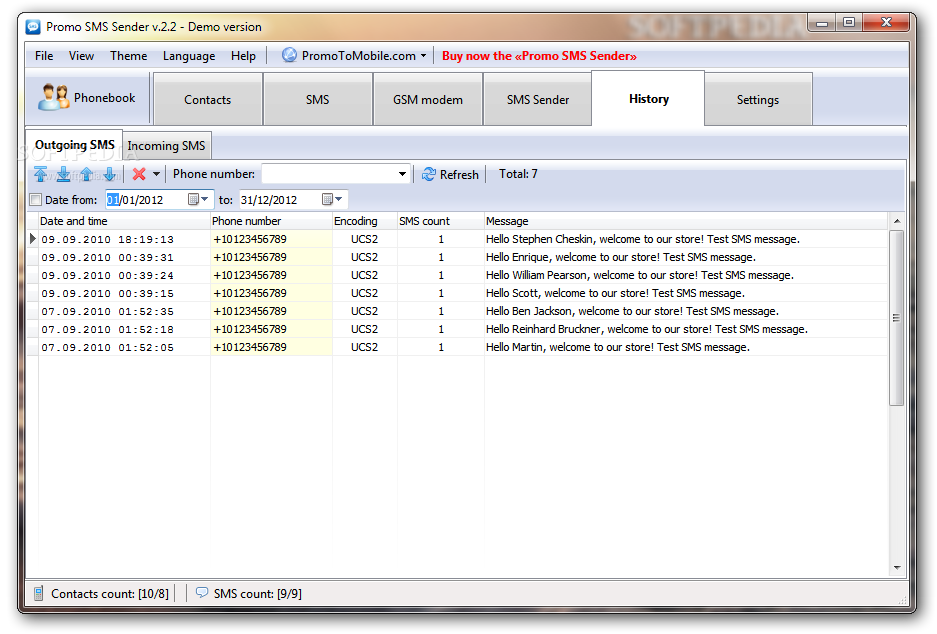Image resolution: width=937 pixels, height=634 pixels.
Task: Click the SMS count speech bubble icon
Action: 202,592
